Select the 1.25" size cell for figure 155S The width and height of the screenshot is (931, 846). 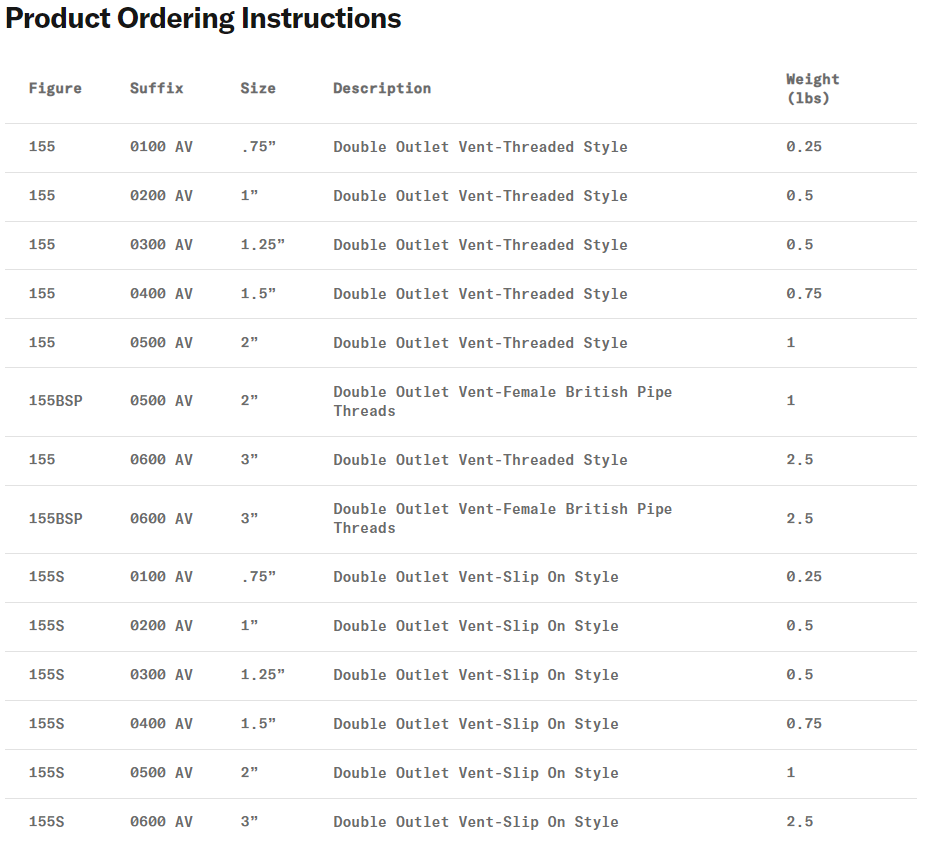pos(262,675)
